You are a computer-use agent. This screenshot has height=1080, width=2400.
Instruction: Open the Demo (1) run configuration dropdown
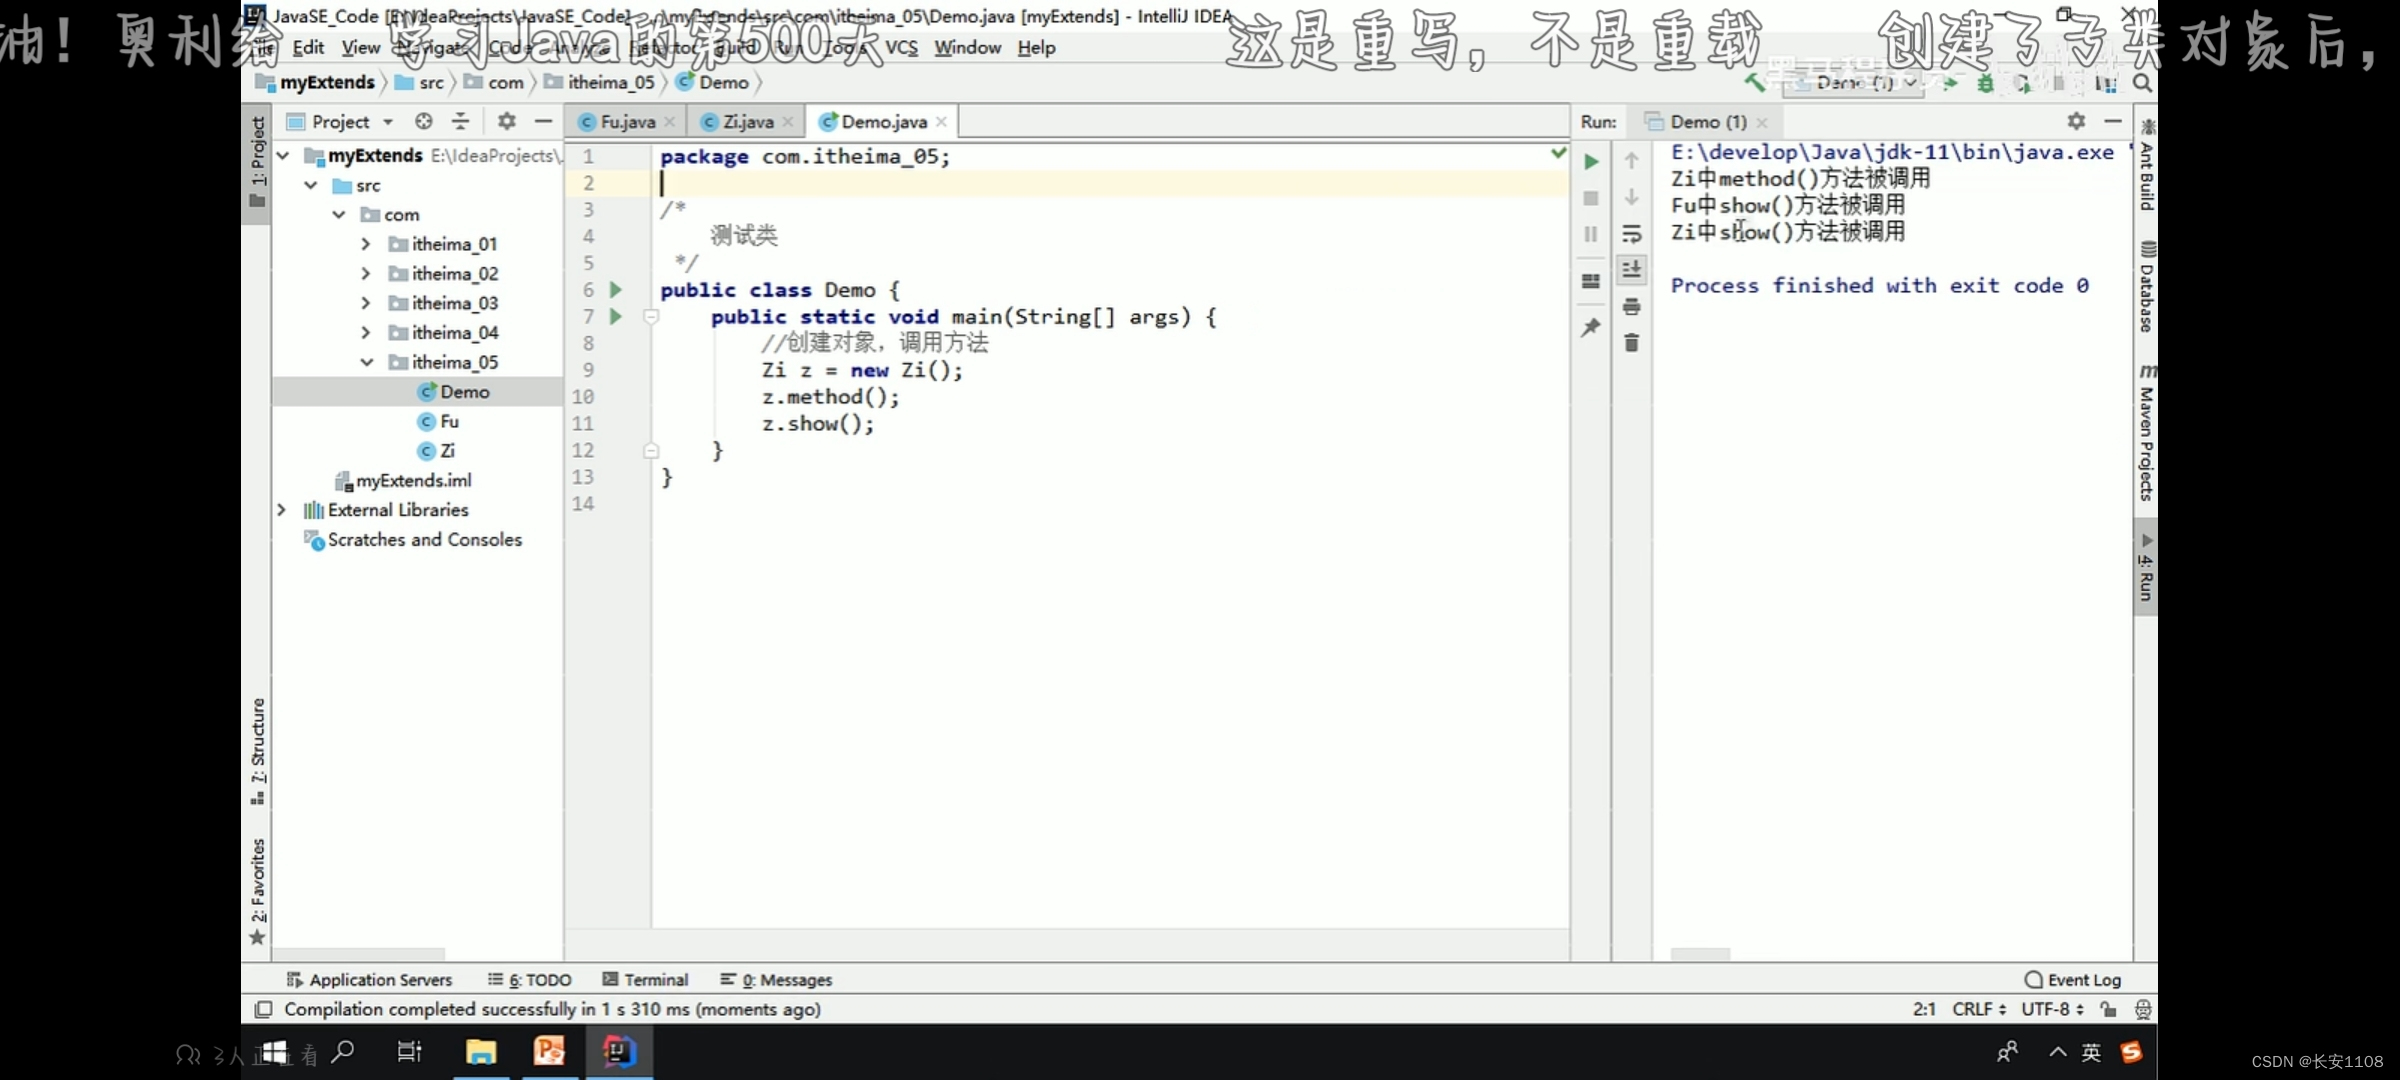pos(1854,83)
